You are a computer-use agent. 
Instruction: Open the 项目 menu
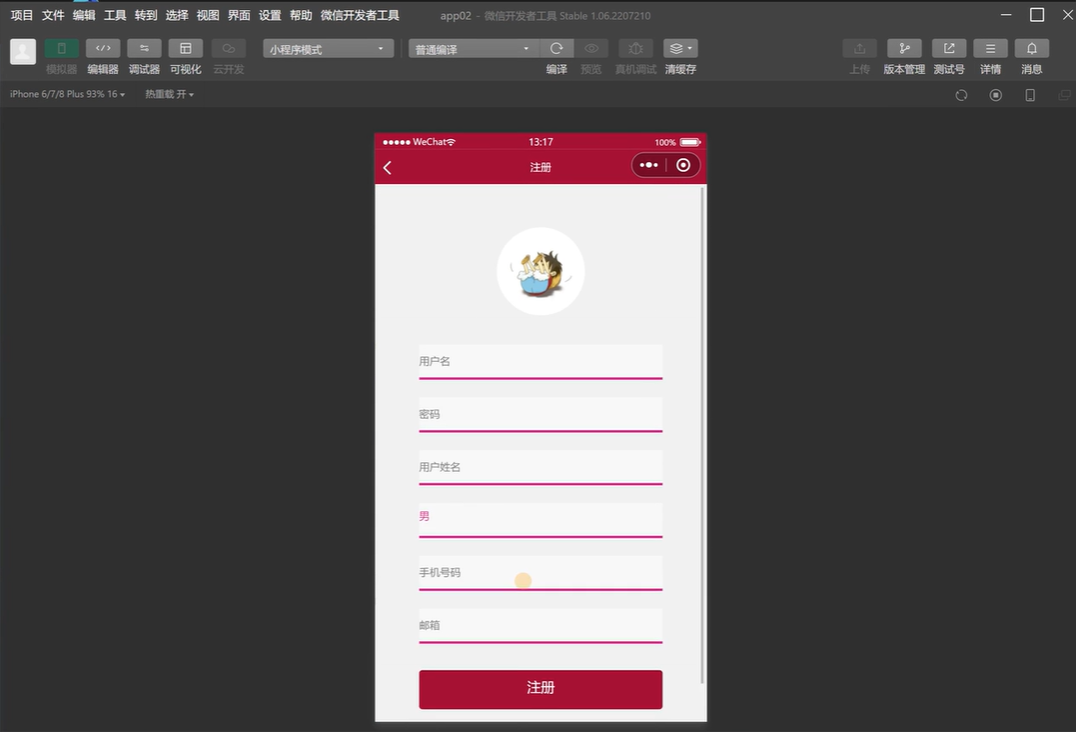coord(21,15)
